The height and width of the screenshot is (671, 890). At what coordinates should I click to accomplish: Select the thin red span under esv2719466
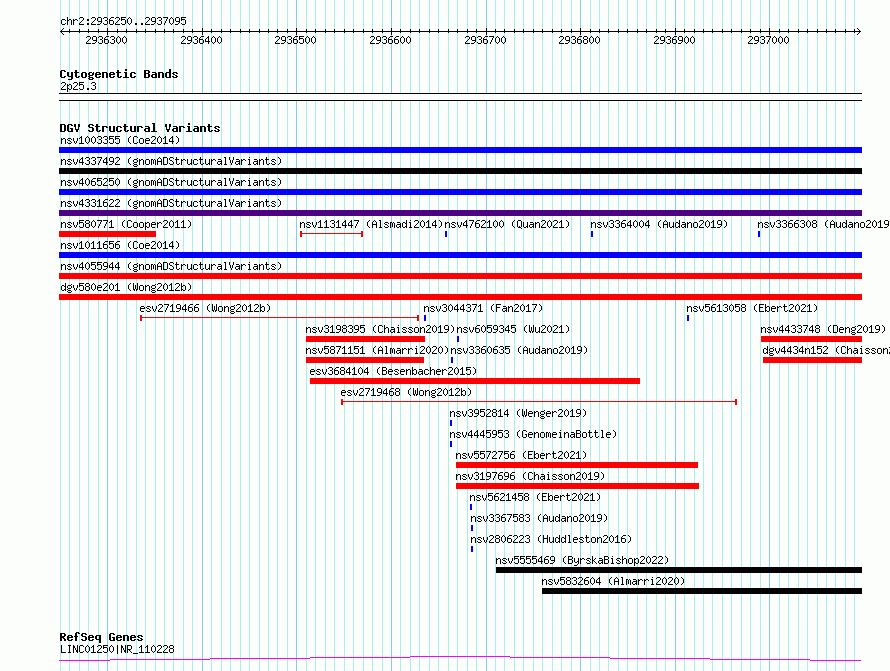point(280,318)
